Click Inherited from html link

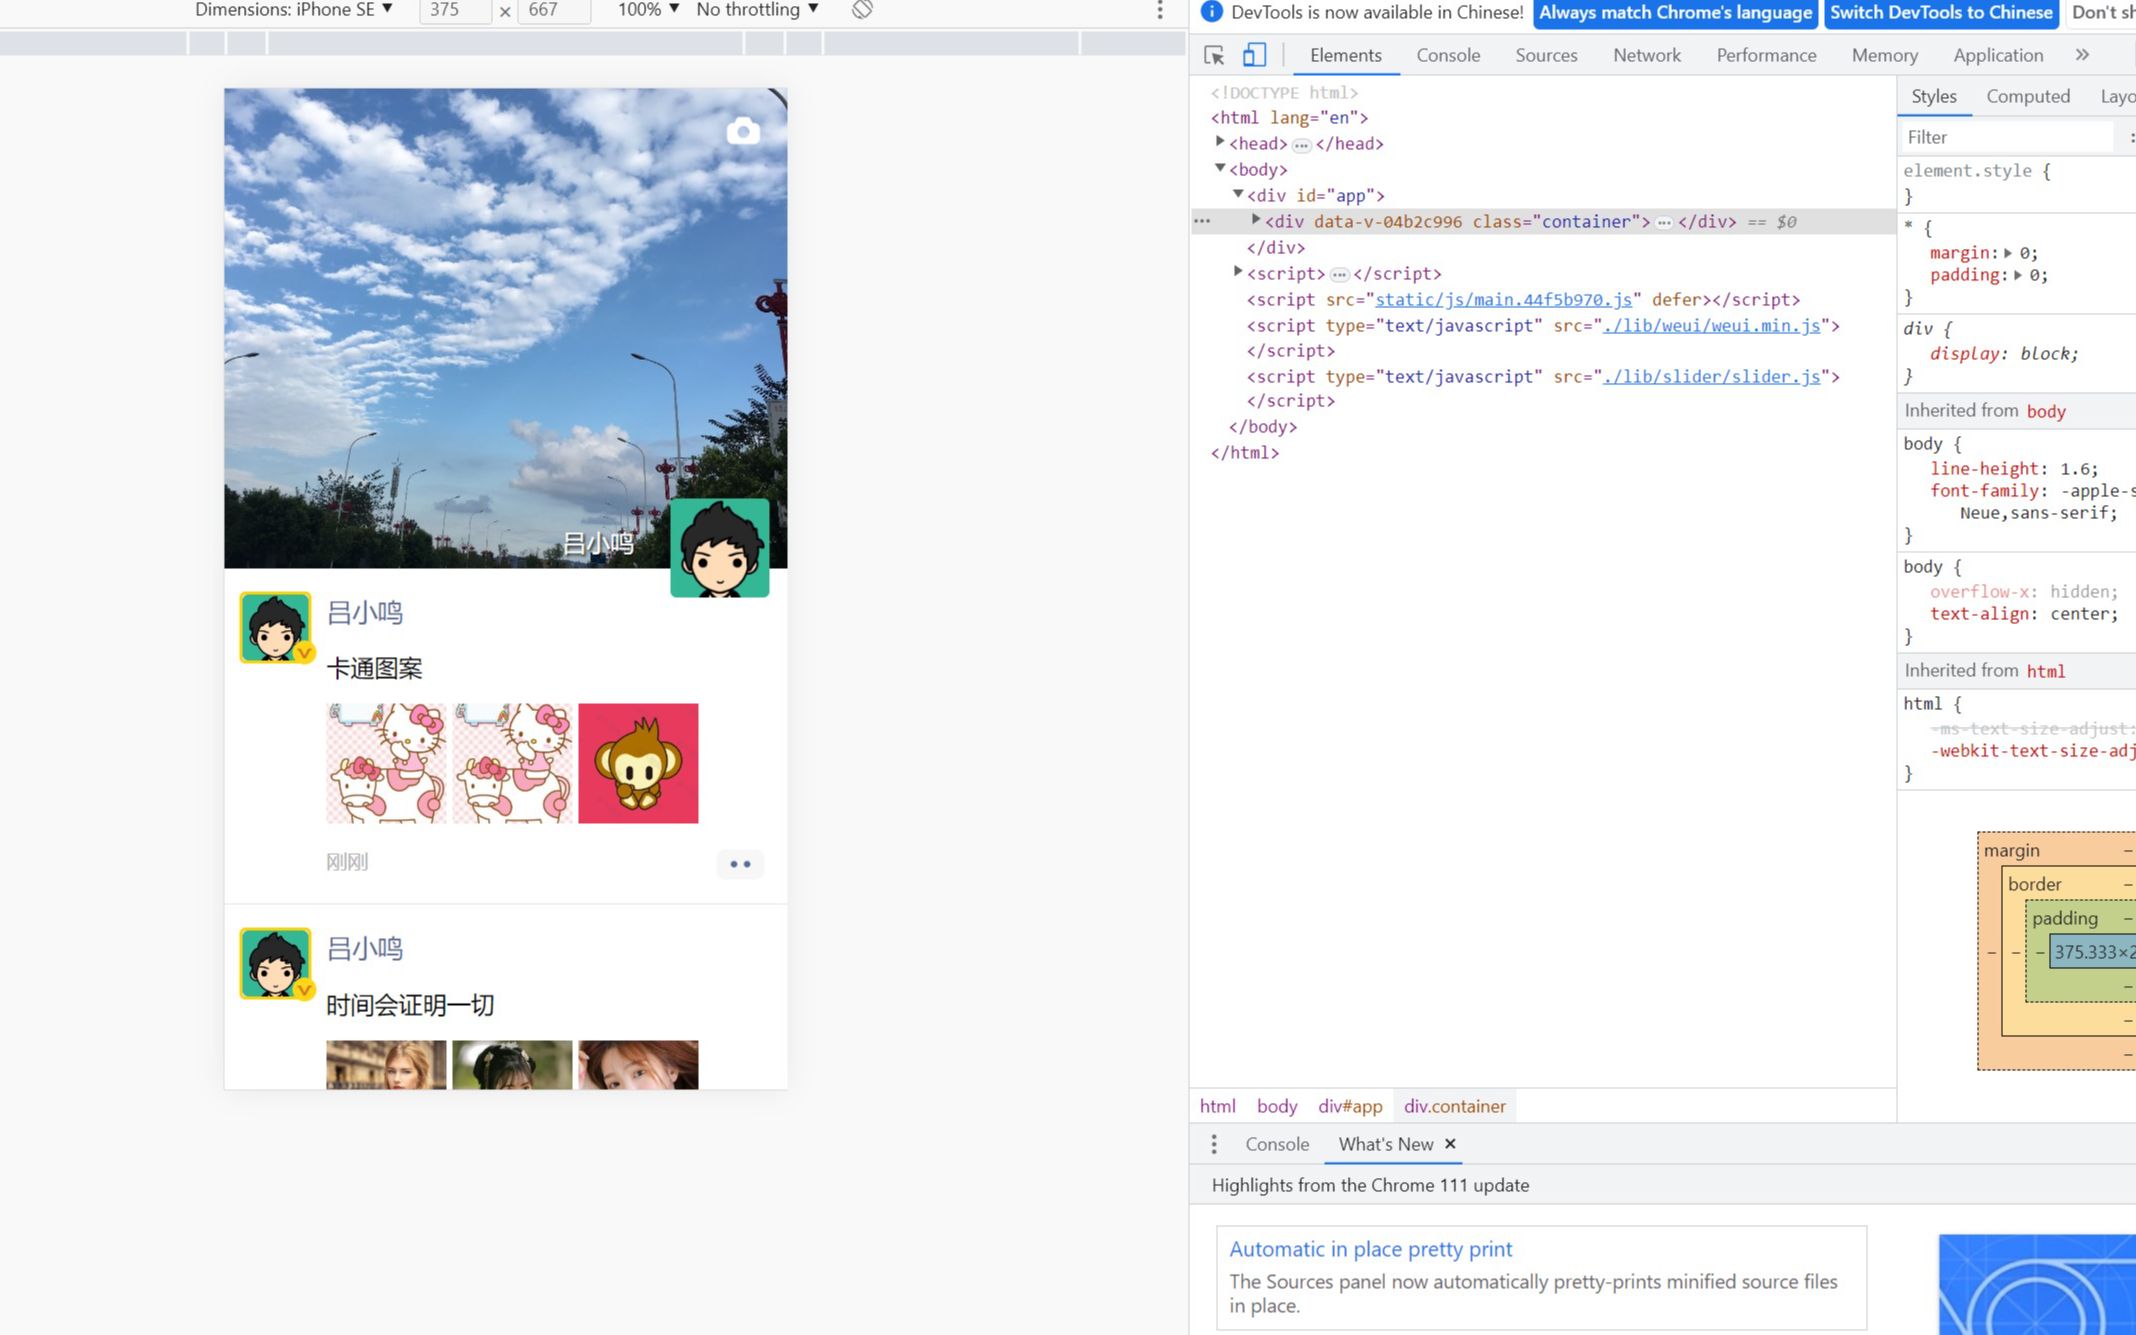click(x=2045, y=671)
